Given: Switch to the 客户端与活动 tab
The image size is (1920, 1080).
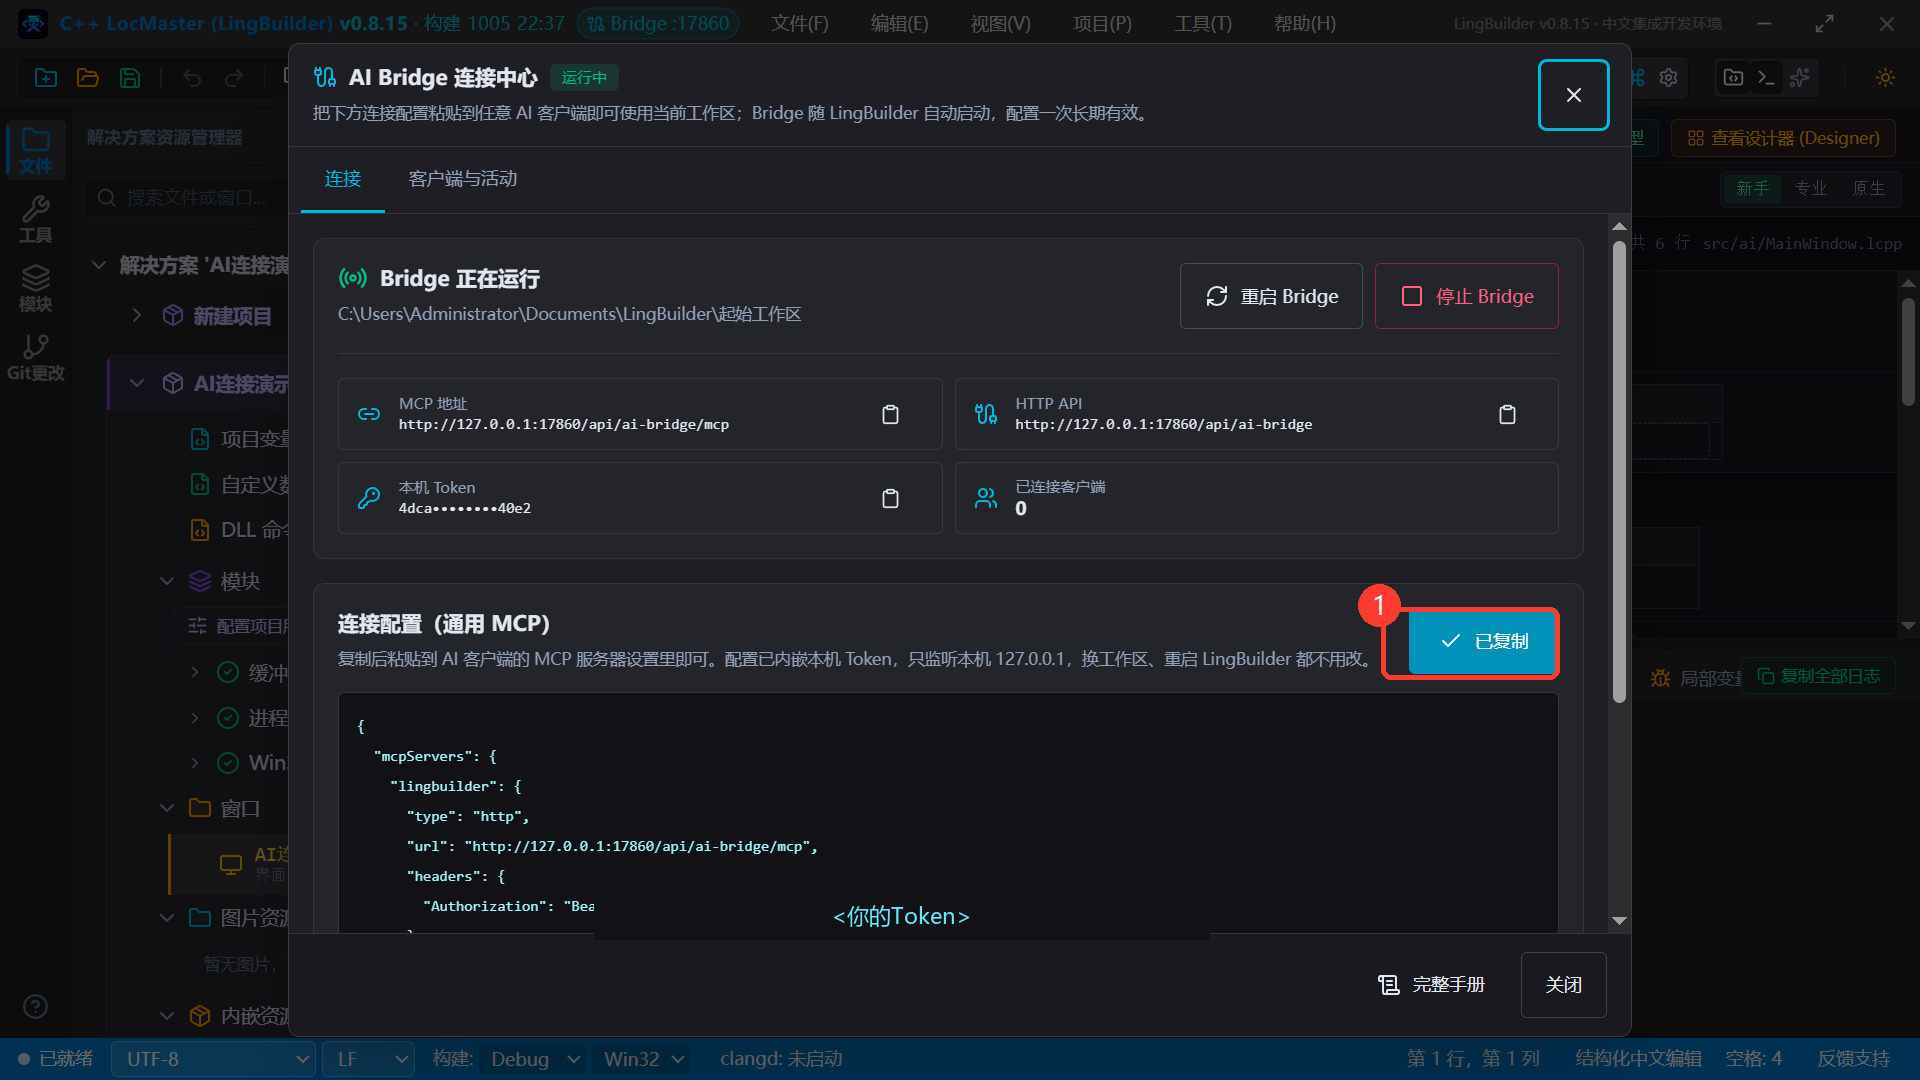Looking at the screenshot, I should [463, 179].
